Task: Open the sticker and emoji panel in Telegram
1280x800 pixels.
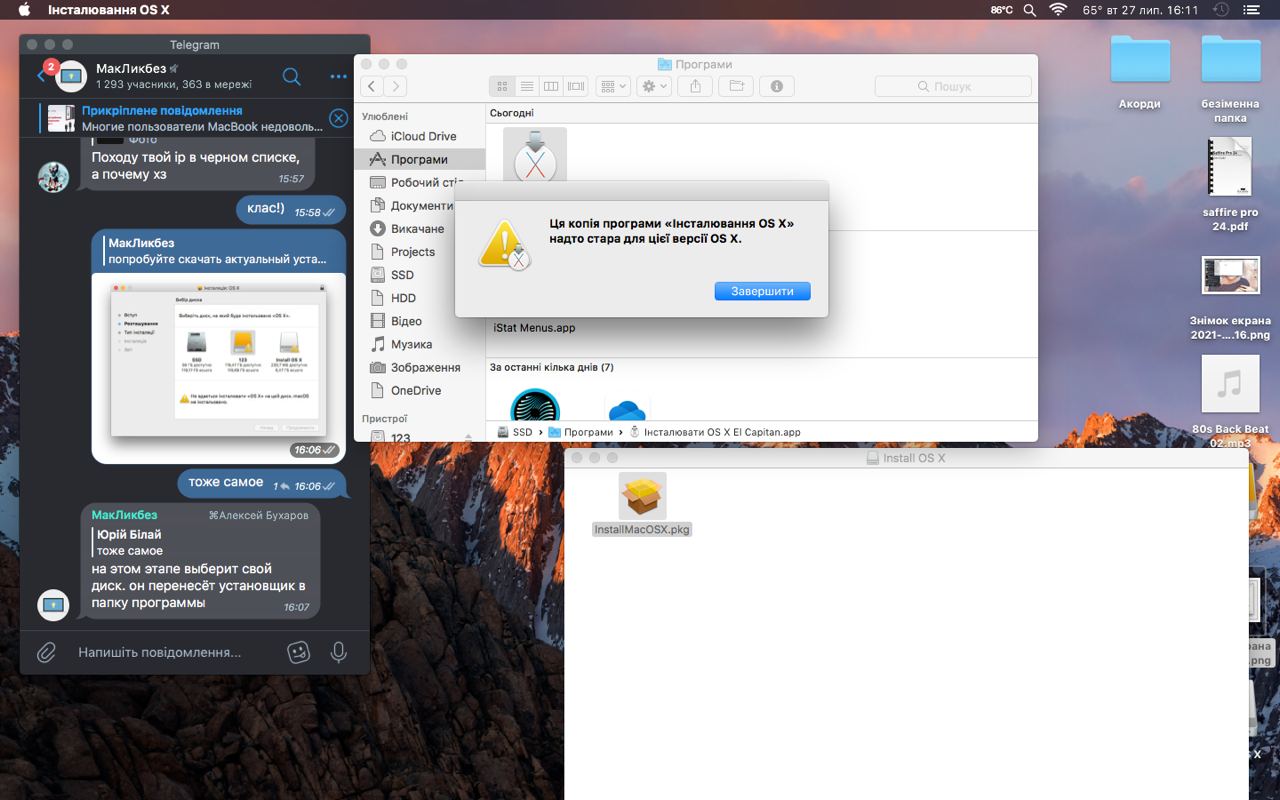Action: click(298, 652)
